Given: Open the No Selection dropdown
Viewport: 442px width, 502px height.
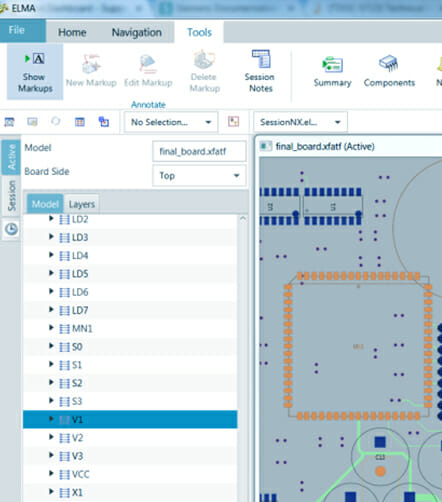Looking at the screenshot, I should [x=171, y=122].
